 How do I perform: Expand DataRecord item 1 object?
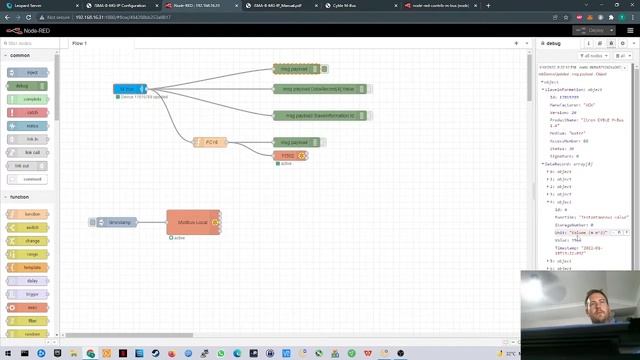tap(548, 179)
